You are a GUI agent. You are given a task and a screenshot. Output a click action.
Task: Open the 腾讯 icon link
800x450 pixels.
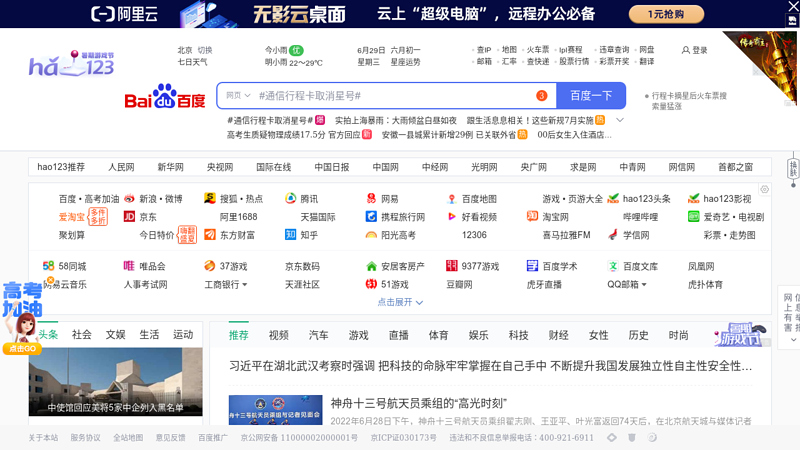point(290,198)
